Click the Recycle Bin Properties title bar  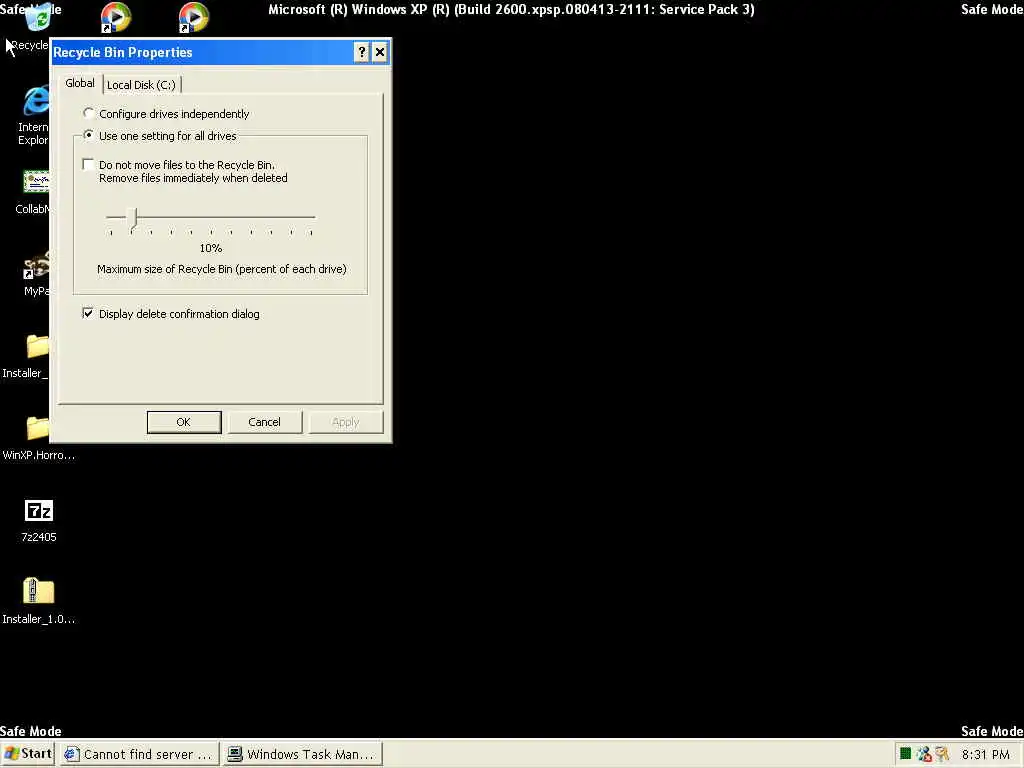tap(202, 52)
